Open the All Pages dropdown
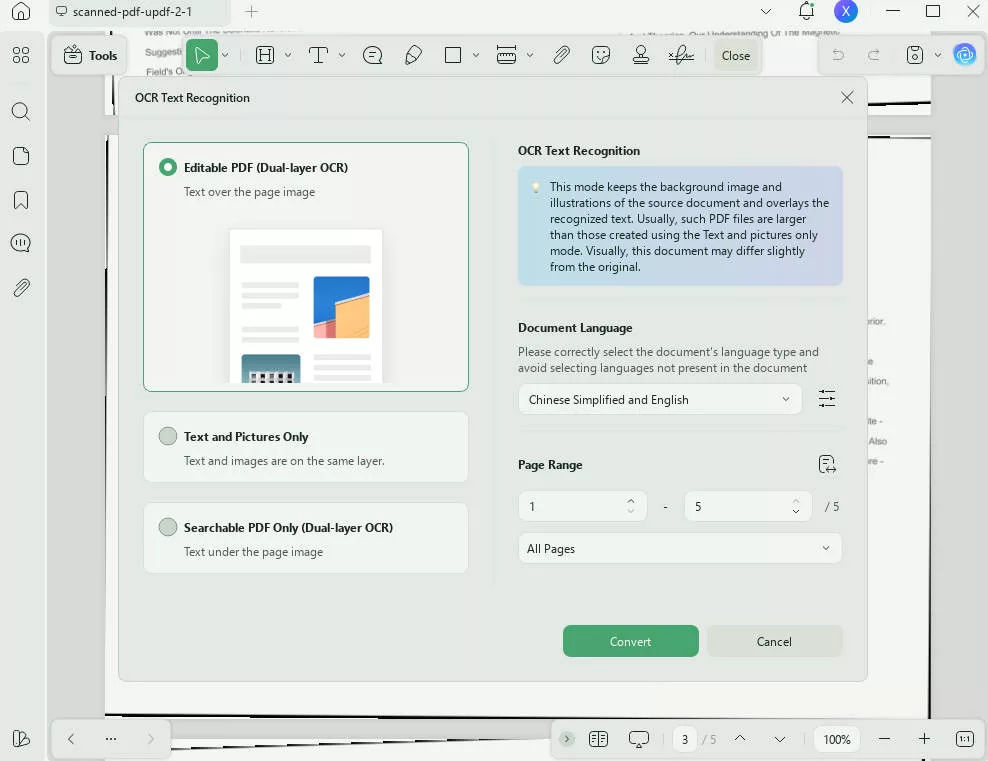This screenshot has width=988, height=761. click(679, 549)
